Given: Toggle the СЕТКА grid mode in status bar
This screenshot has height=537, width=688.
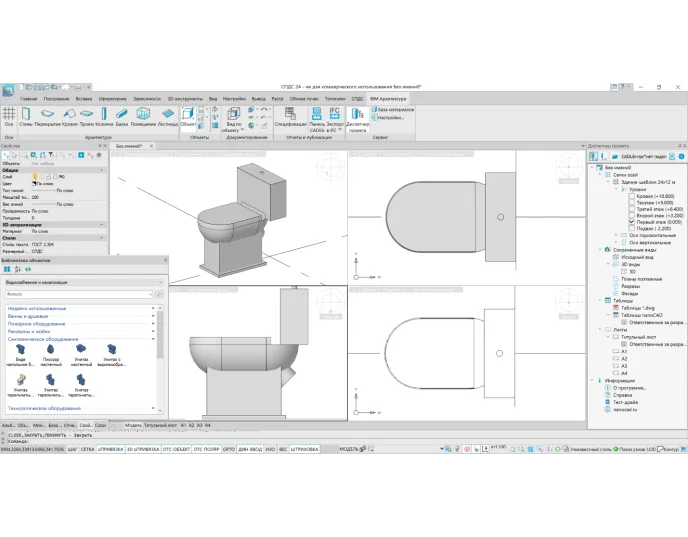Looking at the screenshot, I should click(x=87, y=450).
